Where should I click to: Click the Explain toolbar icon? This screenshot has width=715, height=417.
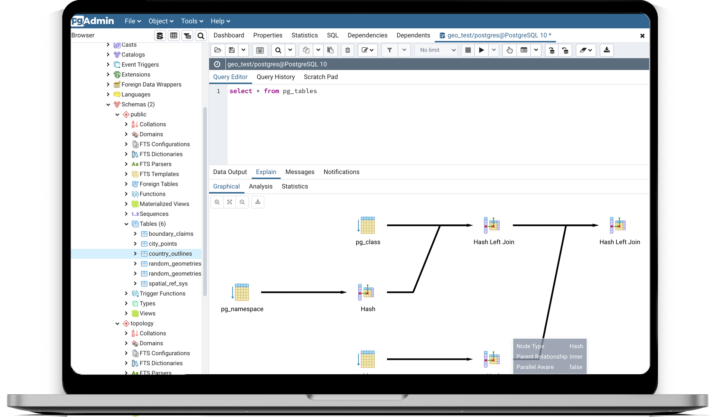click(x=509, y=50)
